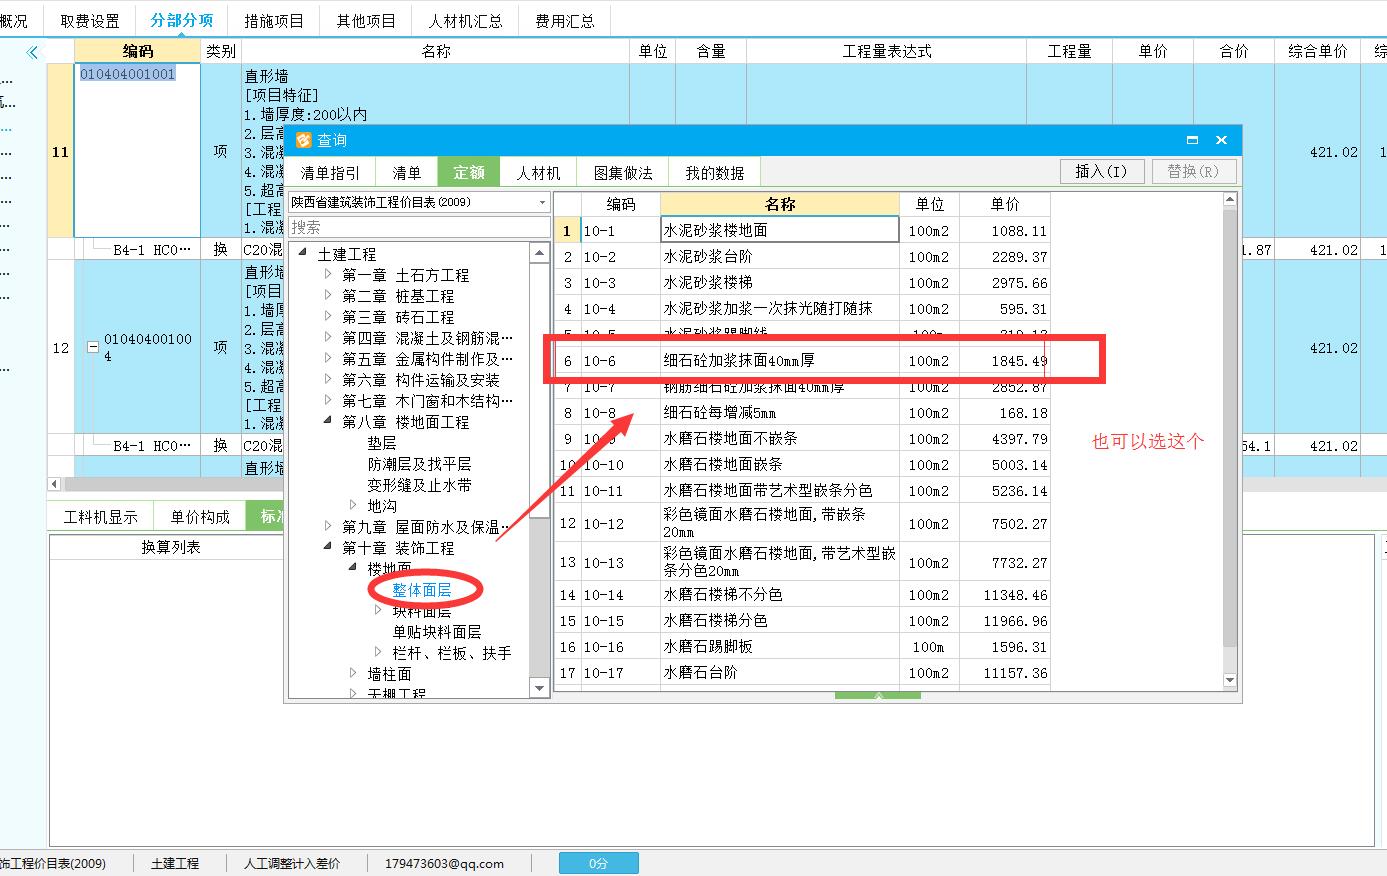This screenshot has height=876, width=1387.
Task: Switch to 措施项目 tab
Action: (x=274, y=20)
